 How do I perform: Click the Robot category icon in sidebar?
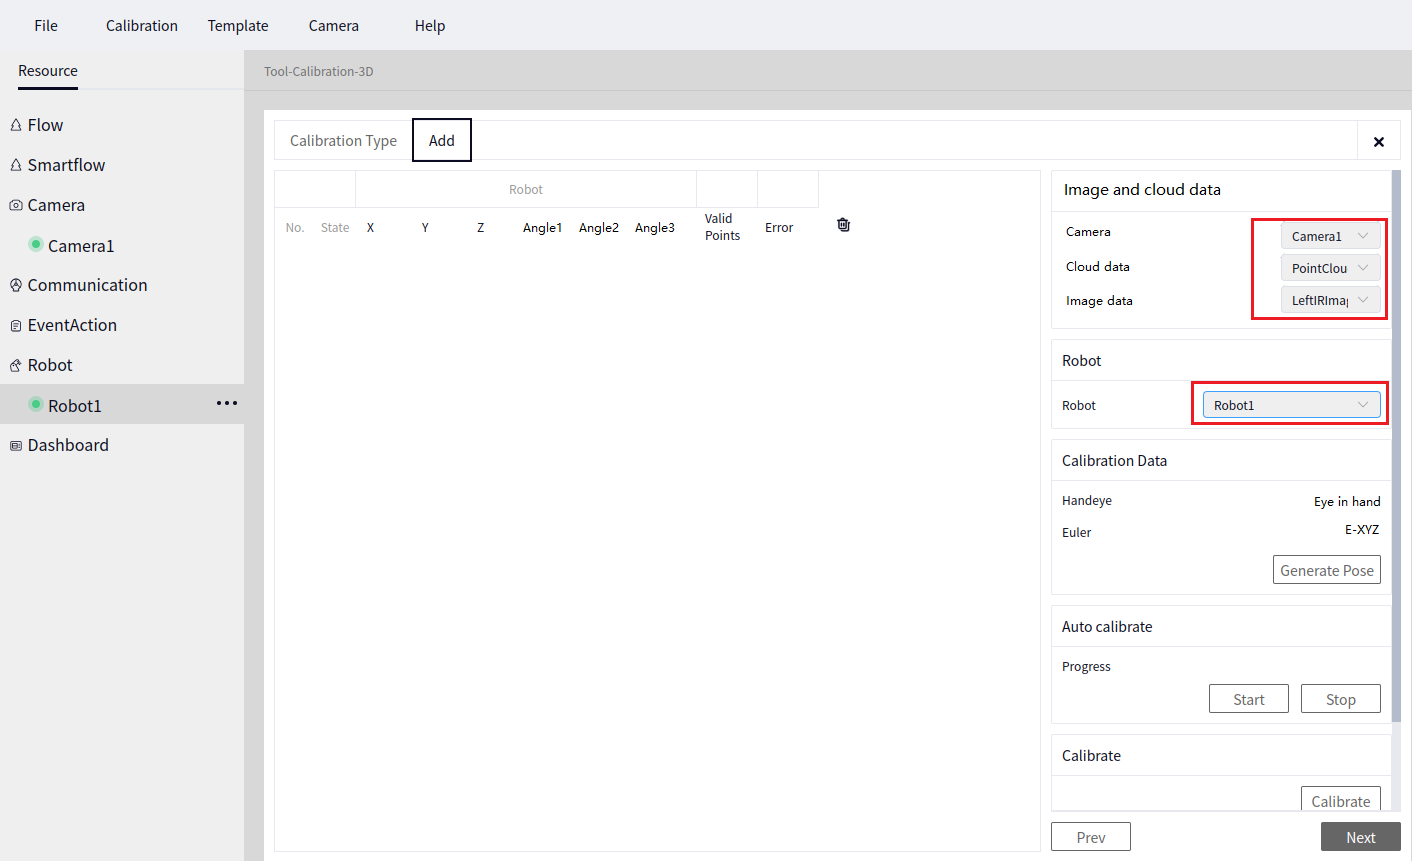pyautogui.click(x=16, y=365)
